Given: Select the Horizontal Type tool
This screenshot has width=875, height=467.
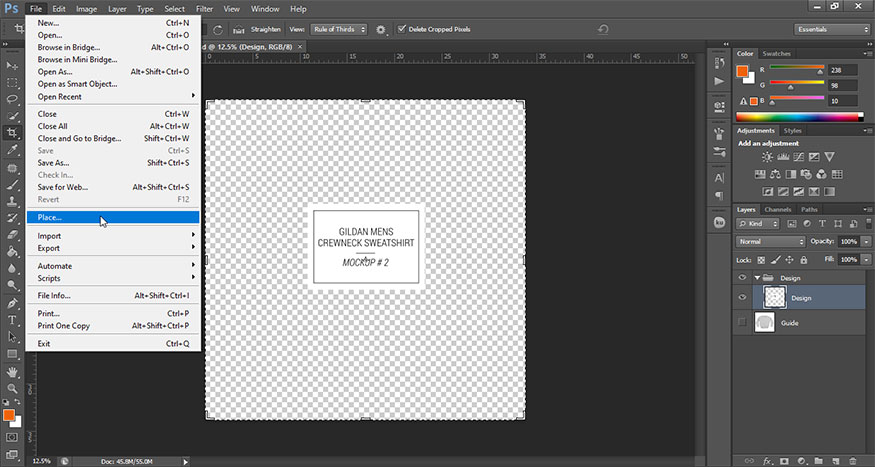Looking at the screenshot, I should pos(12,320).
